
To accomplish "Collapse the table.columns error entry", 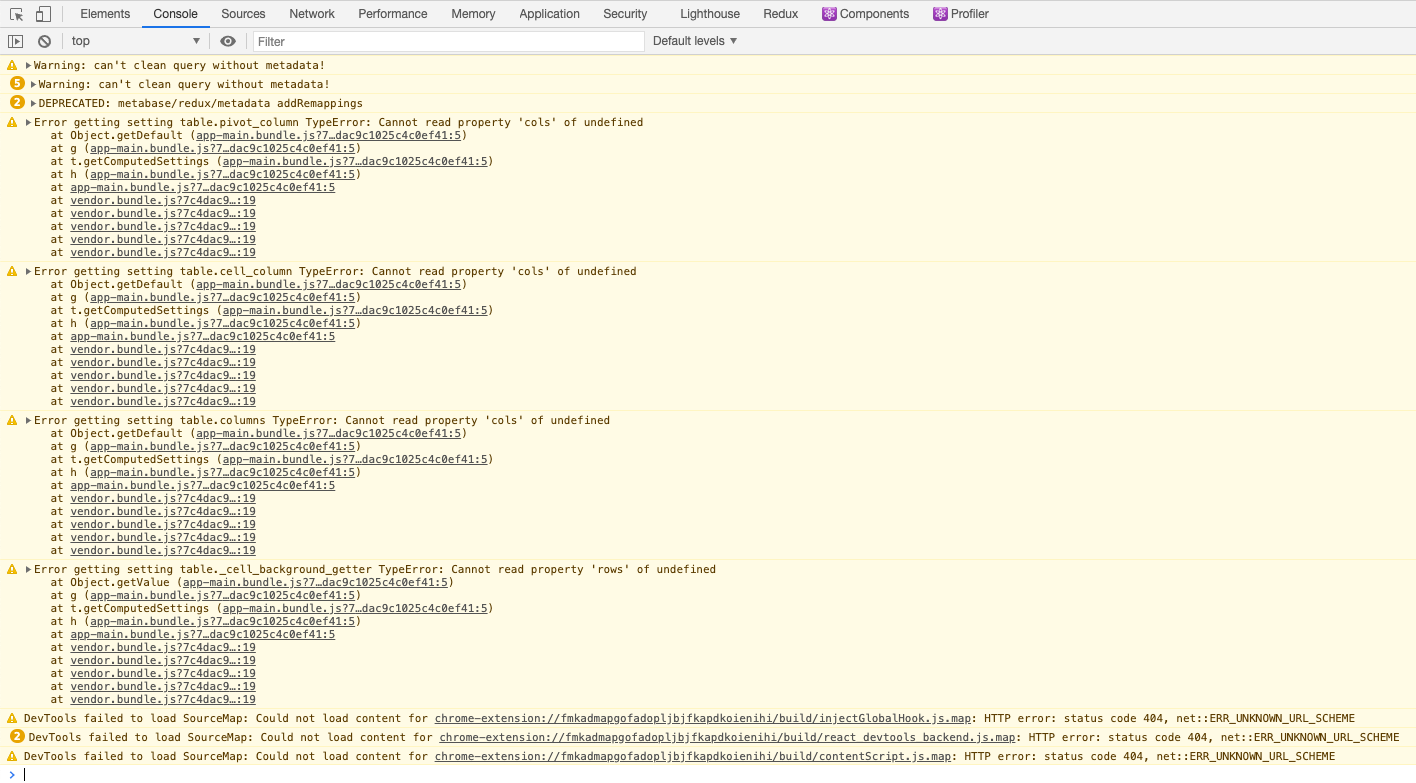I will 29,420.
